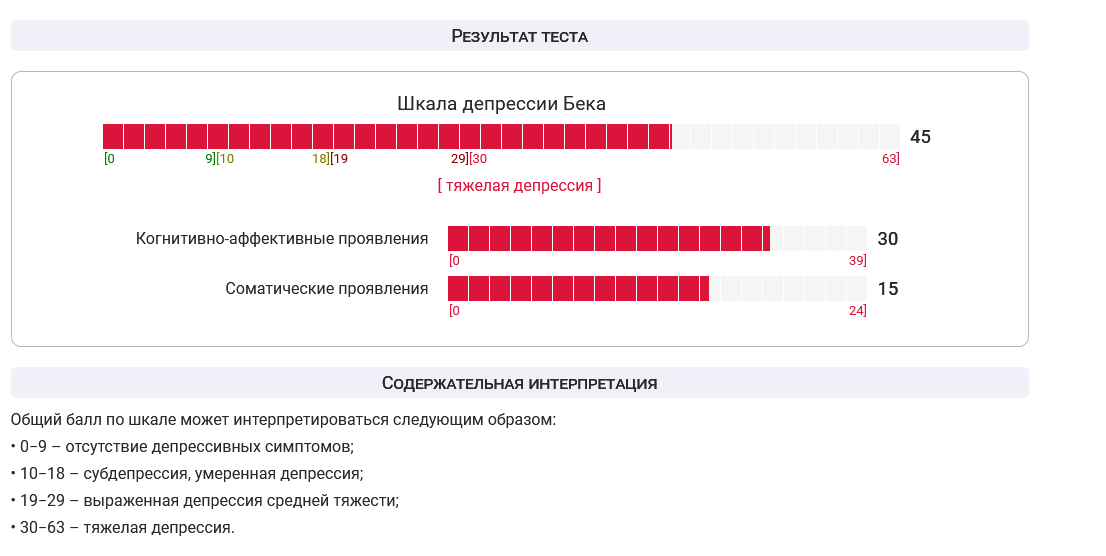Click the cognitive-affective progress bar

coord(657,238)
